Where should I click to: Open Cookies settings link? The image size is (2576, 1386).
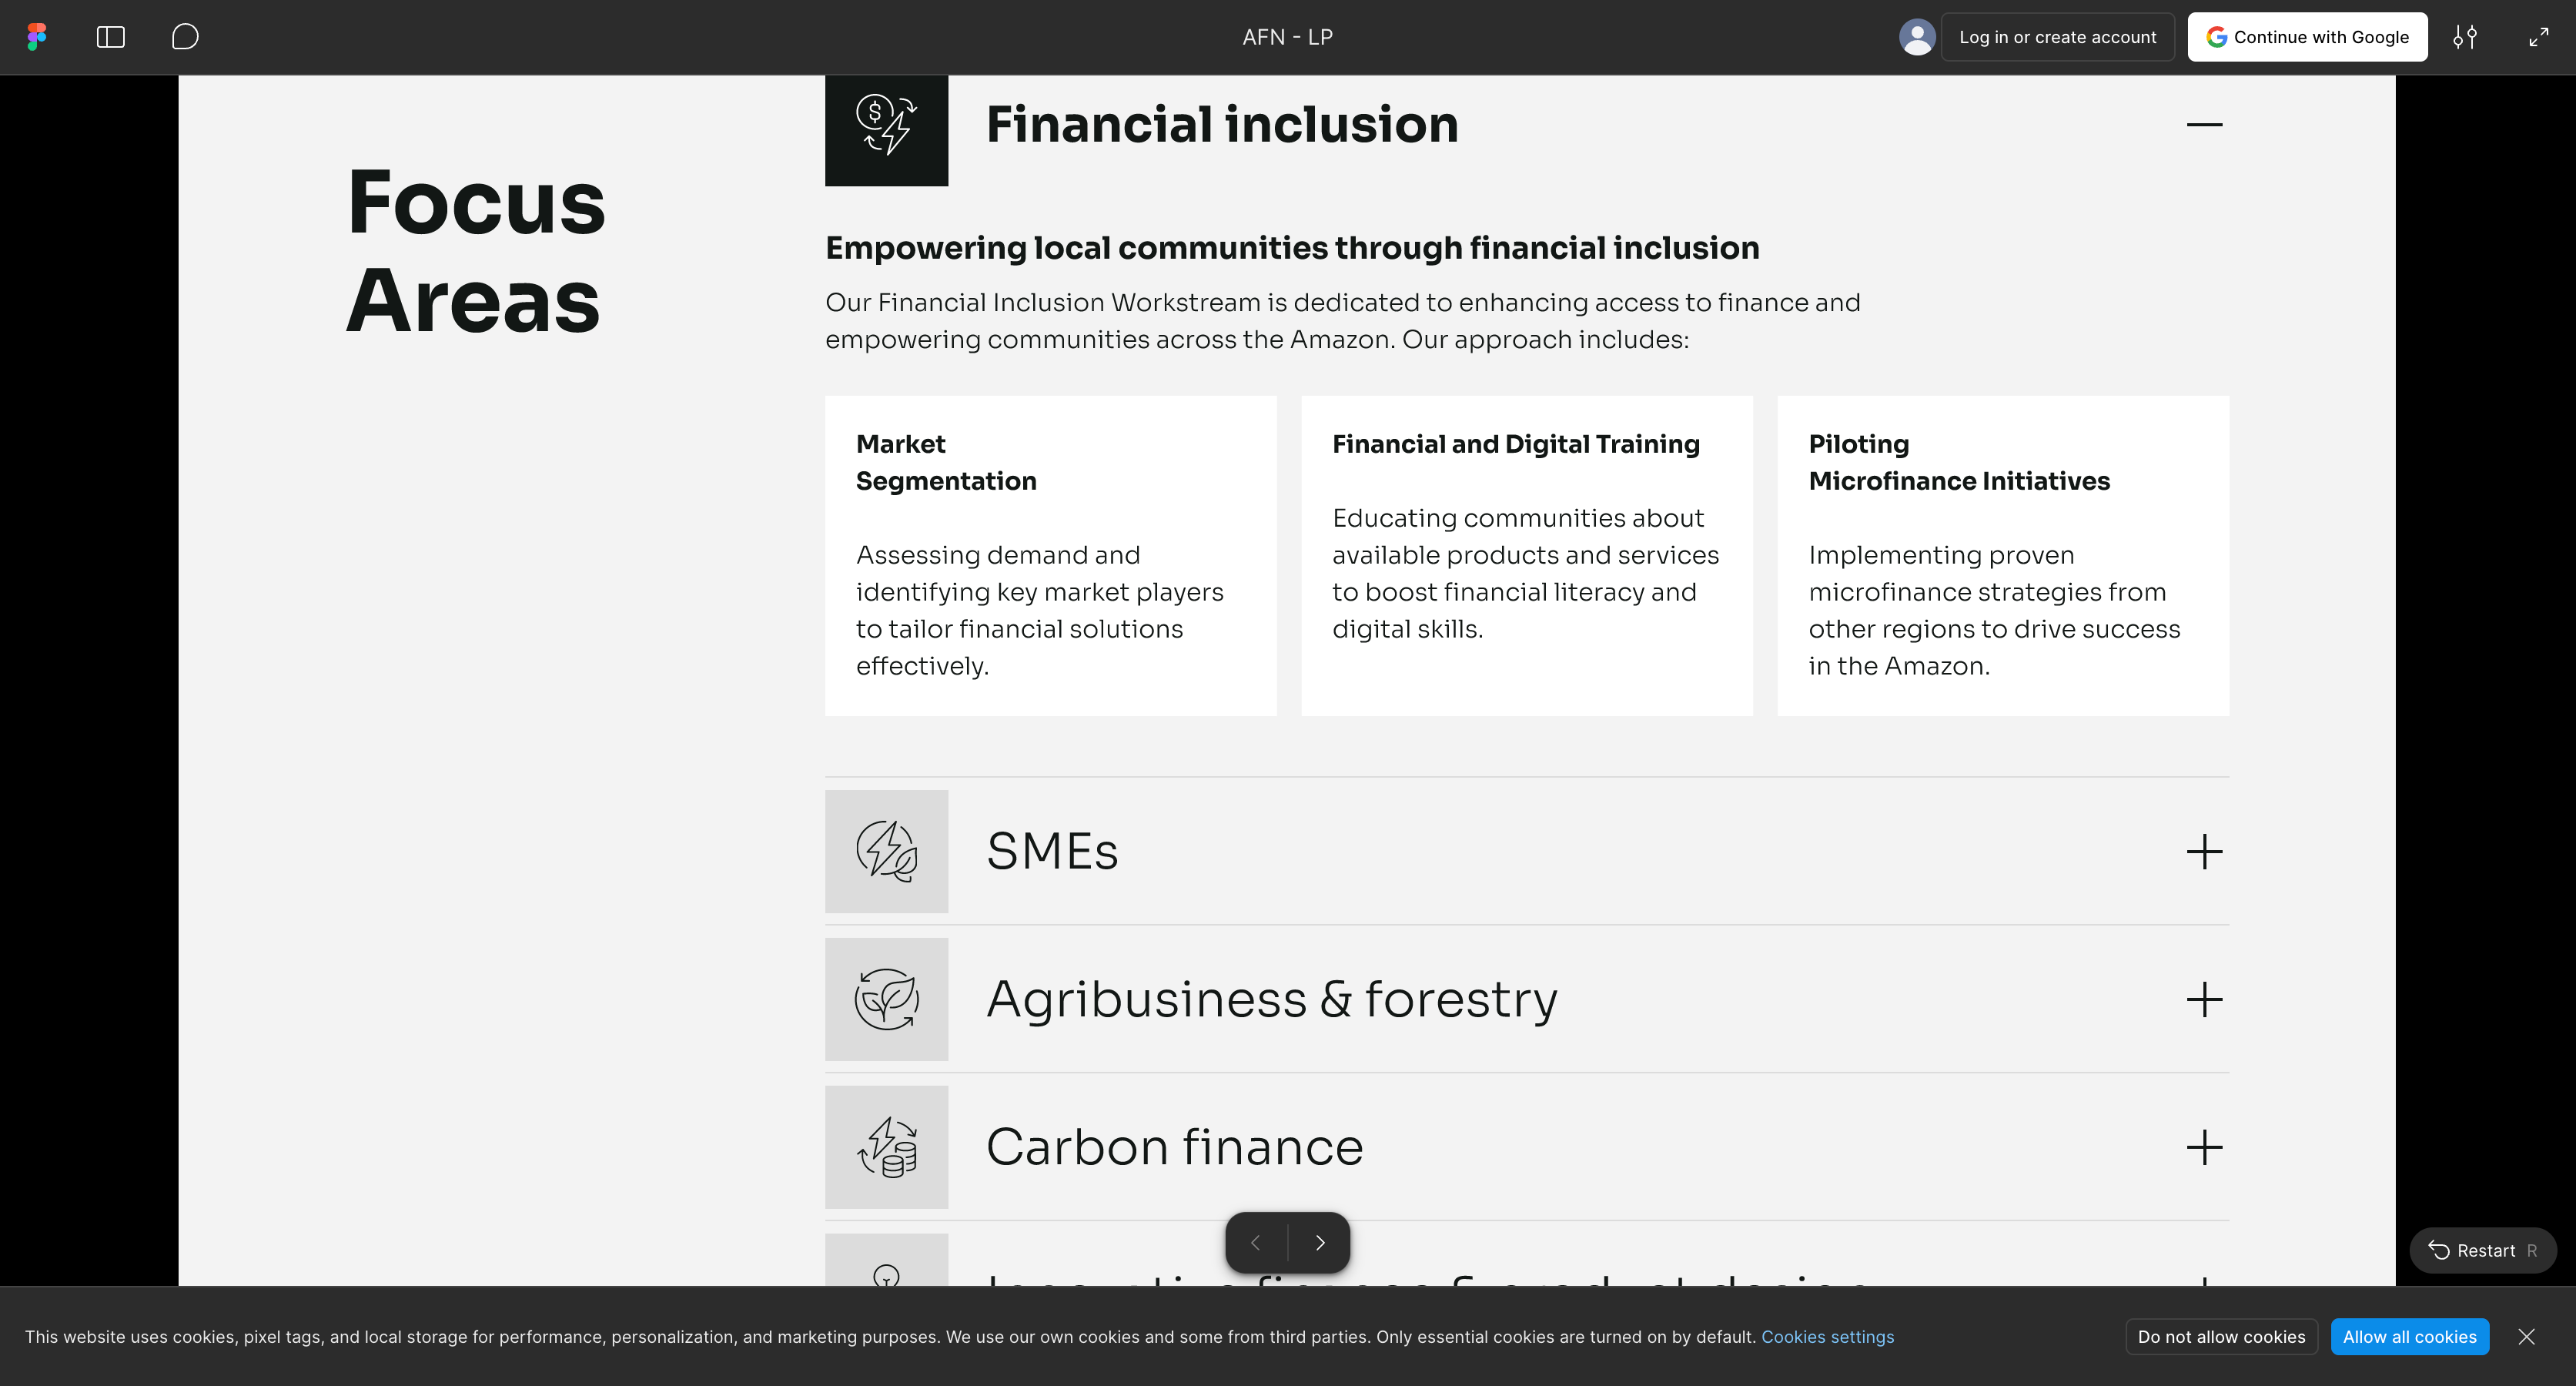[x=1827, y=1337]
